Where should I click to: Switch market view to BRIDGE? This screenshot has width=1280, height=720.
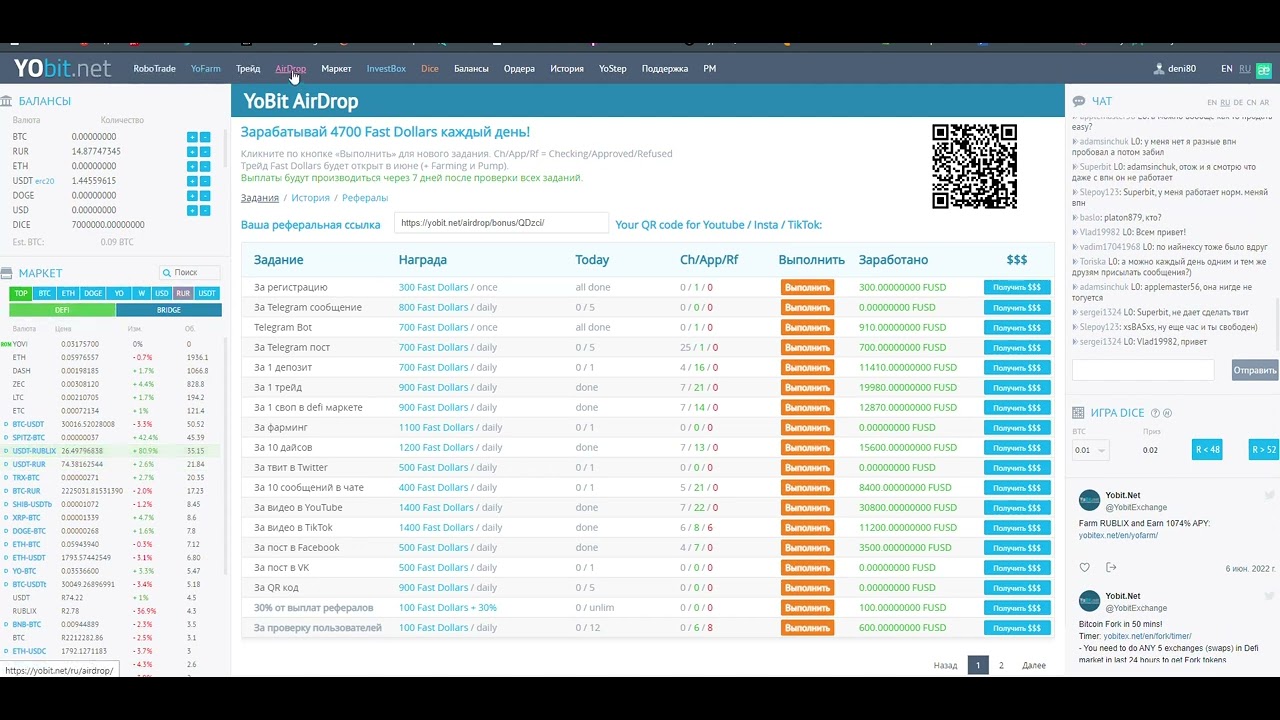tap(169, 310)
